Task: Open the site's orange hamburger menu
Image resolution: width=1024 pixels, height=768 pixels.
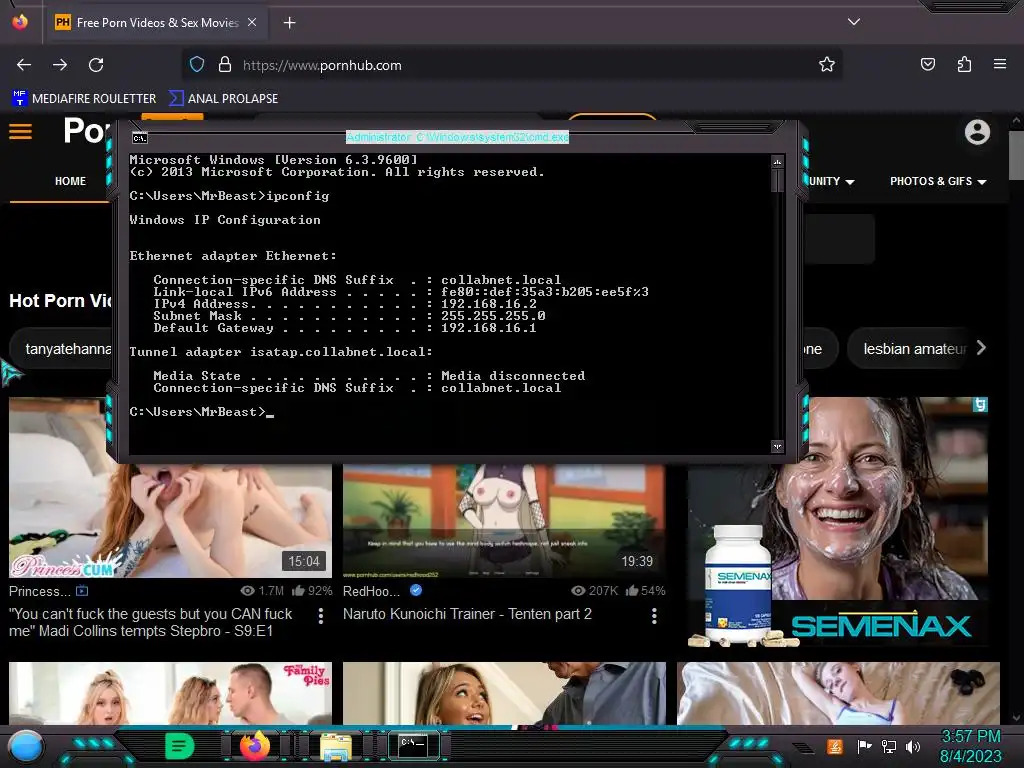Action: [x=20, y=132]
